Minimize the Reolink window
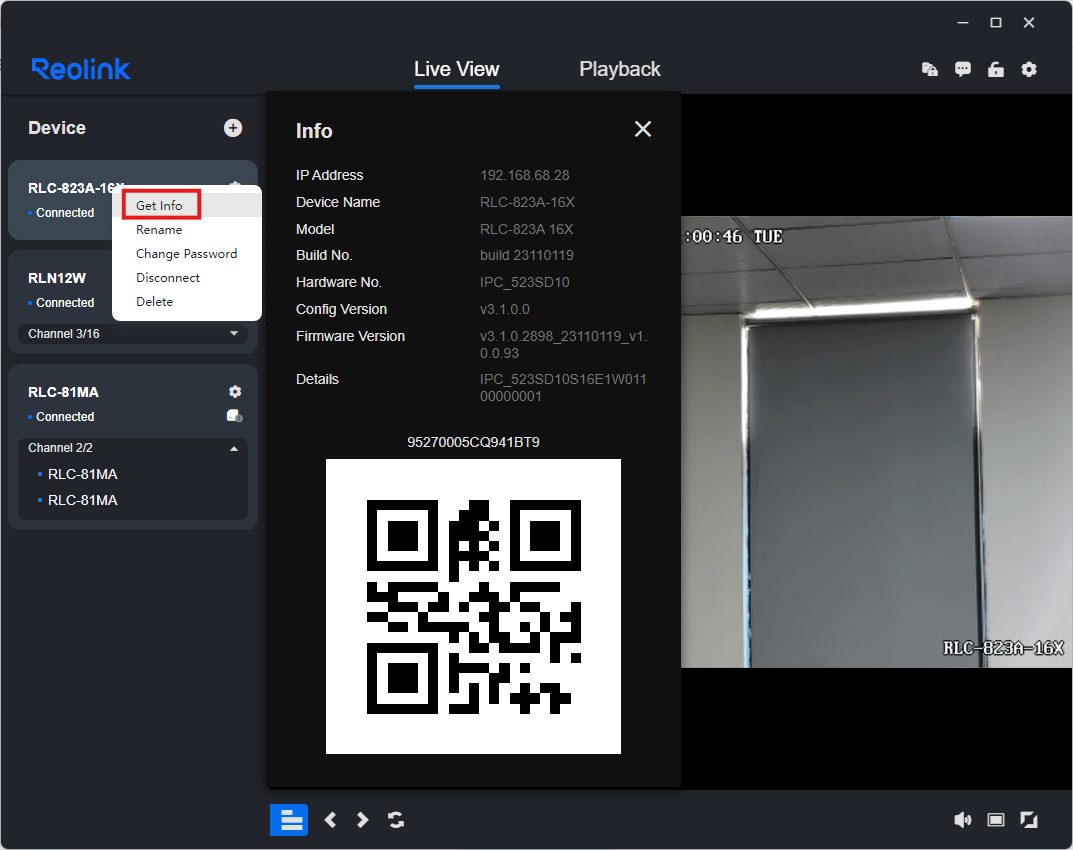Image resolution: width=1073 pixels, height=850 pixels. coord(963,23)
